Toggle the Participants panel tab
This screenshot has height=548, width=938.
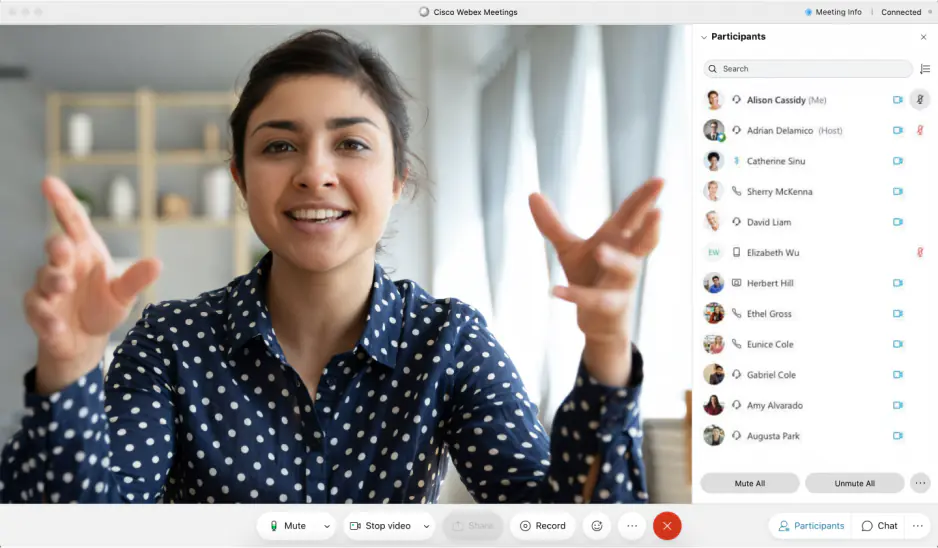point(811,526)
